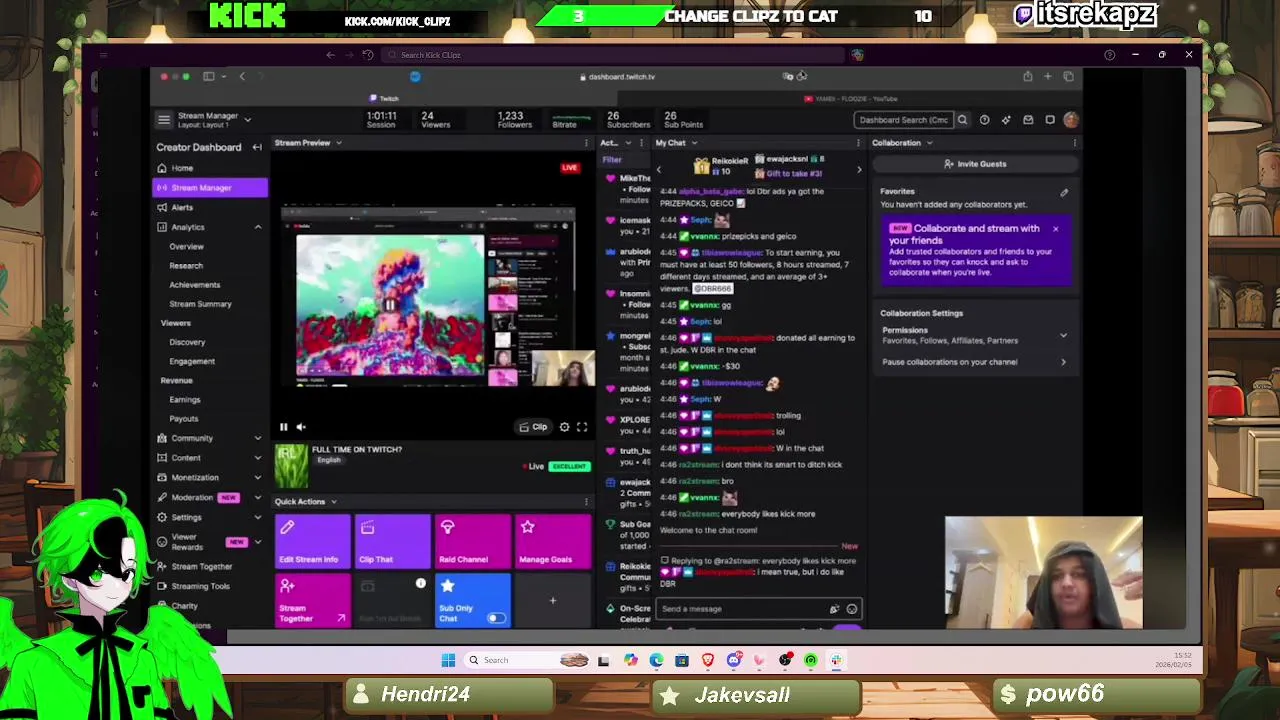Image resolution: width=1280 pixels, height=720 pixels.
Task: Open Earnings under Revenue
Action: pos(185,400)
